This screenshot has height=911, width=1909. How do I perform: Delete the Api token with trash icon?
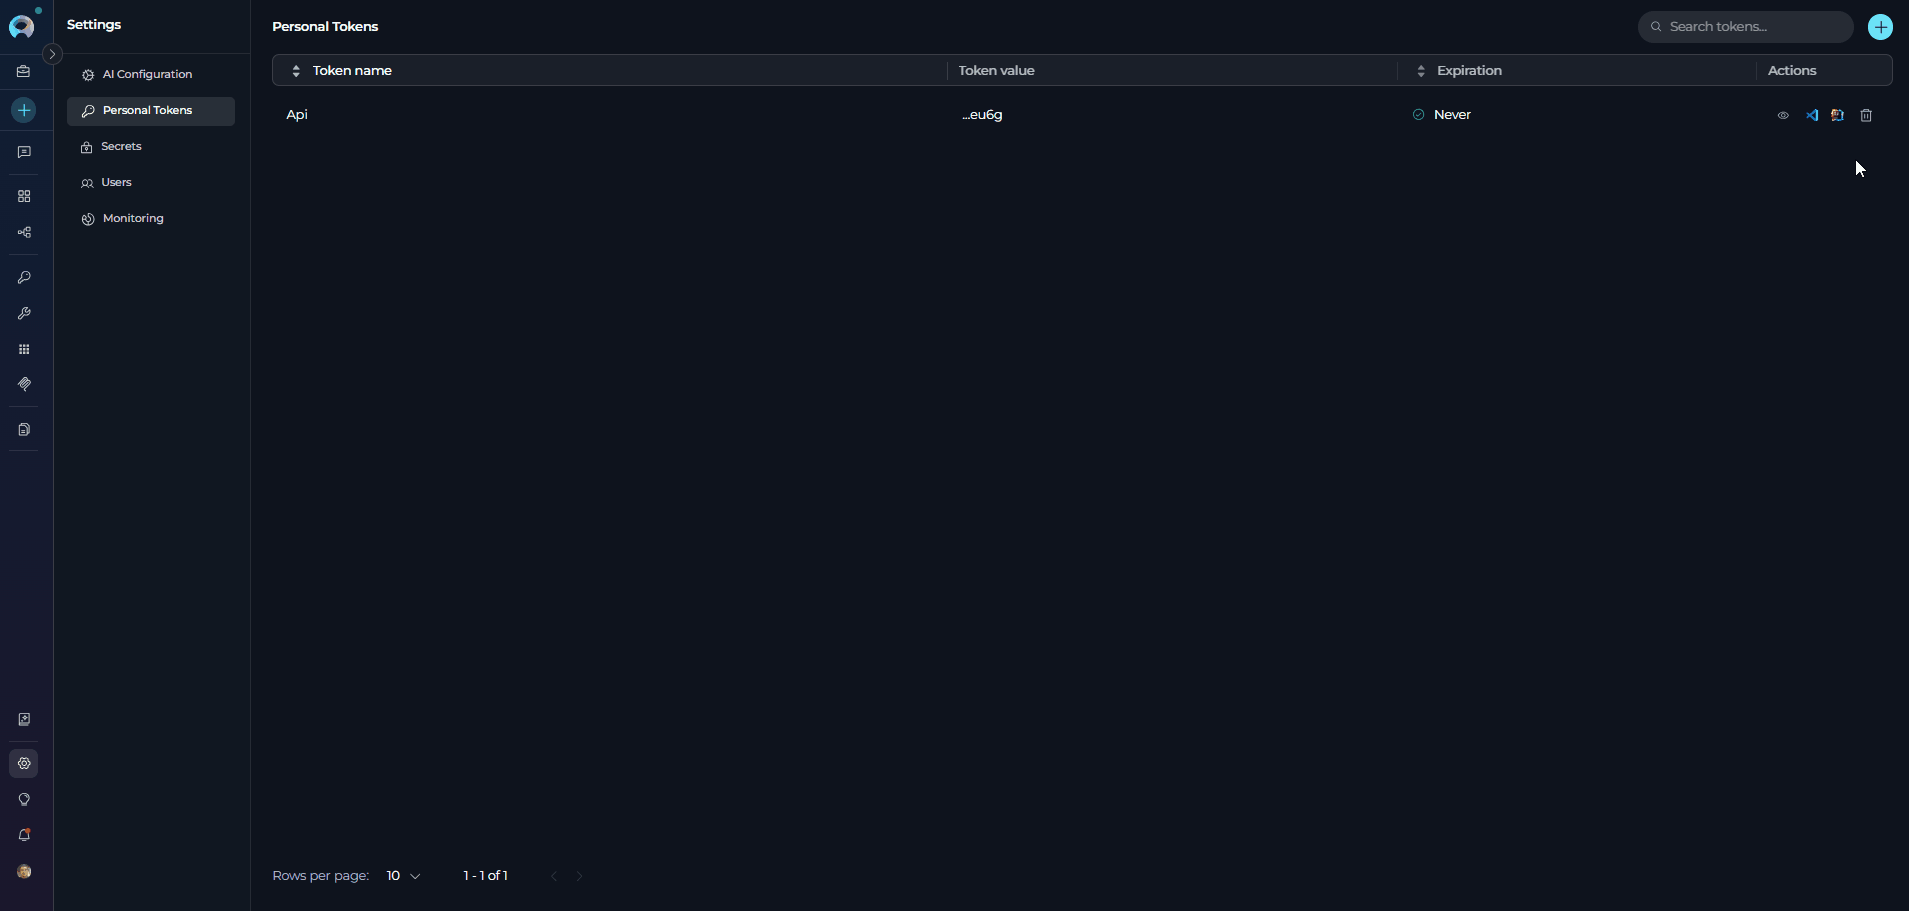coord(1866,115)
